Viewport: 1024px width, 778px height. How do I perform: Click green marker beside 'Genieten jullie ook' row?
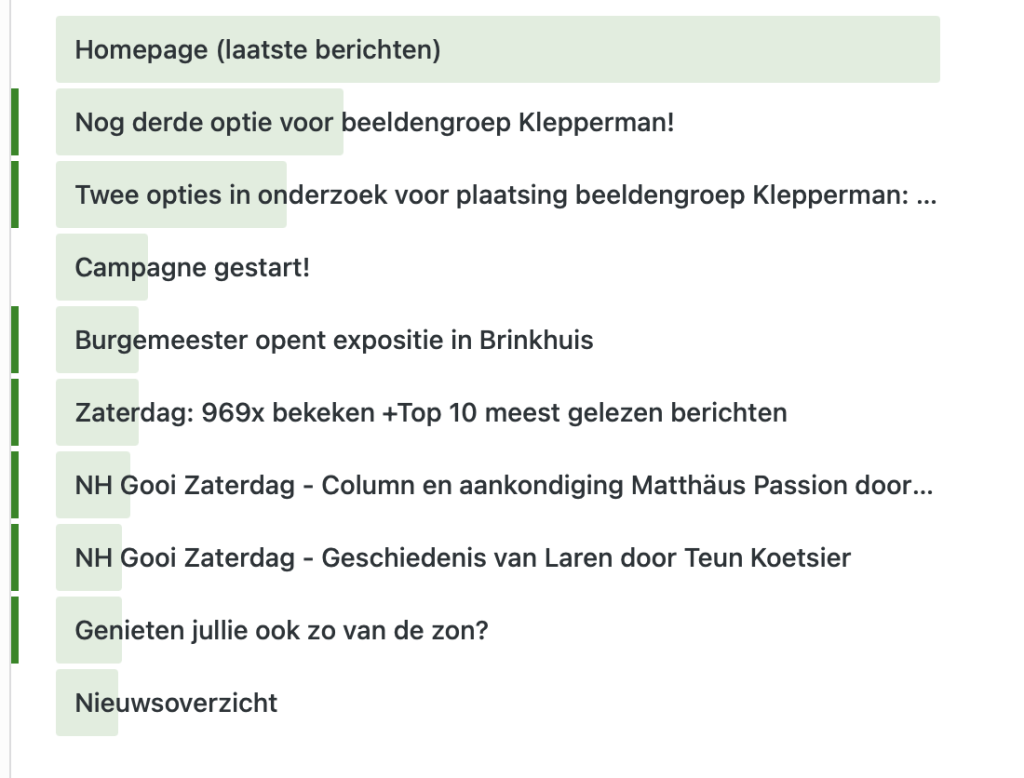[x=15, y=630]
